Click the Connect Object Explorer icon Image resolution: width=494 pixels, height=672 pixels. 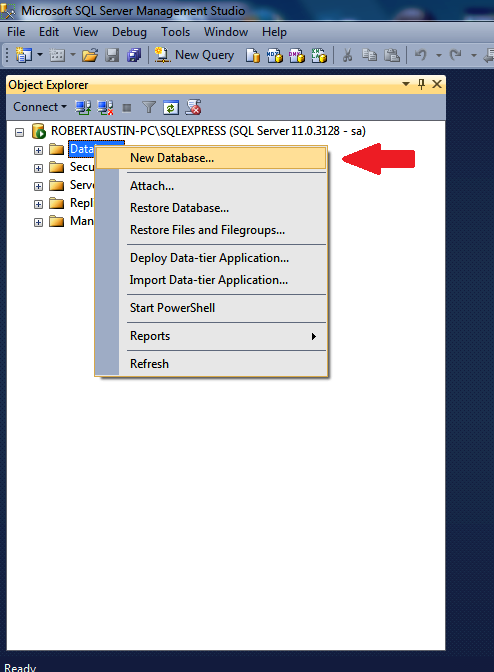tap(83, 107)
